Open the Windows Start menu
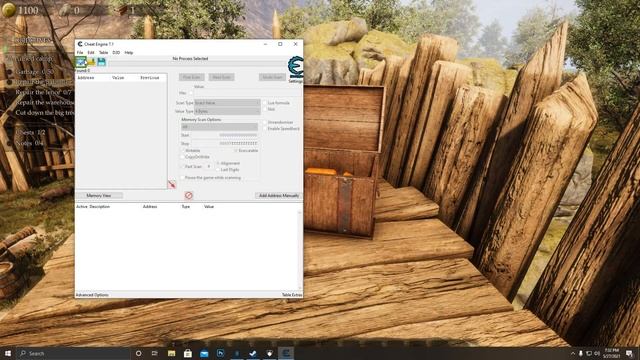The image size is (640, 360). coord(8,353)
